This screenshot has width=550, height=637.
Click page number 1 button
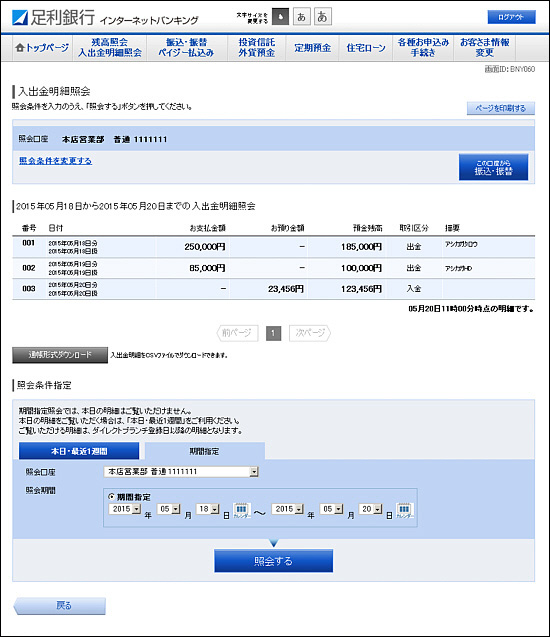pyautogui.click(x=273, y=334)
